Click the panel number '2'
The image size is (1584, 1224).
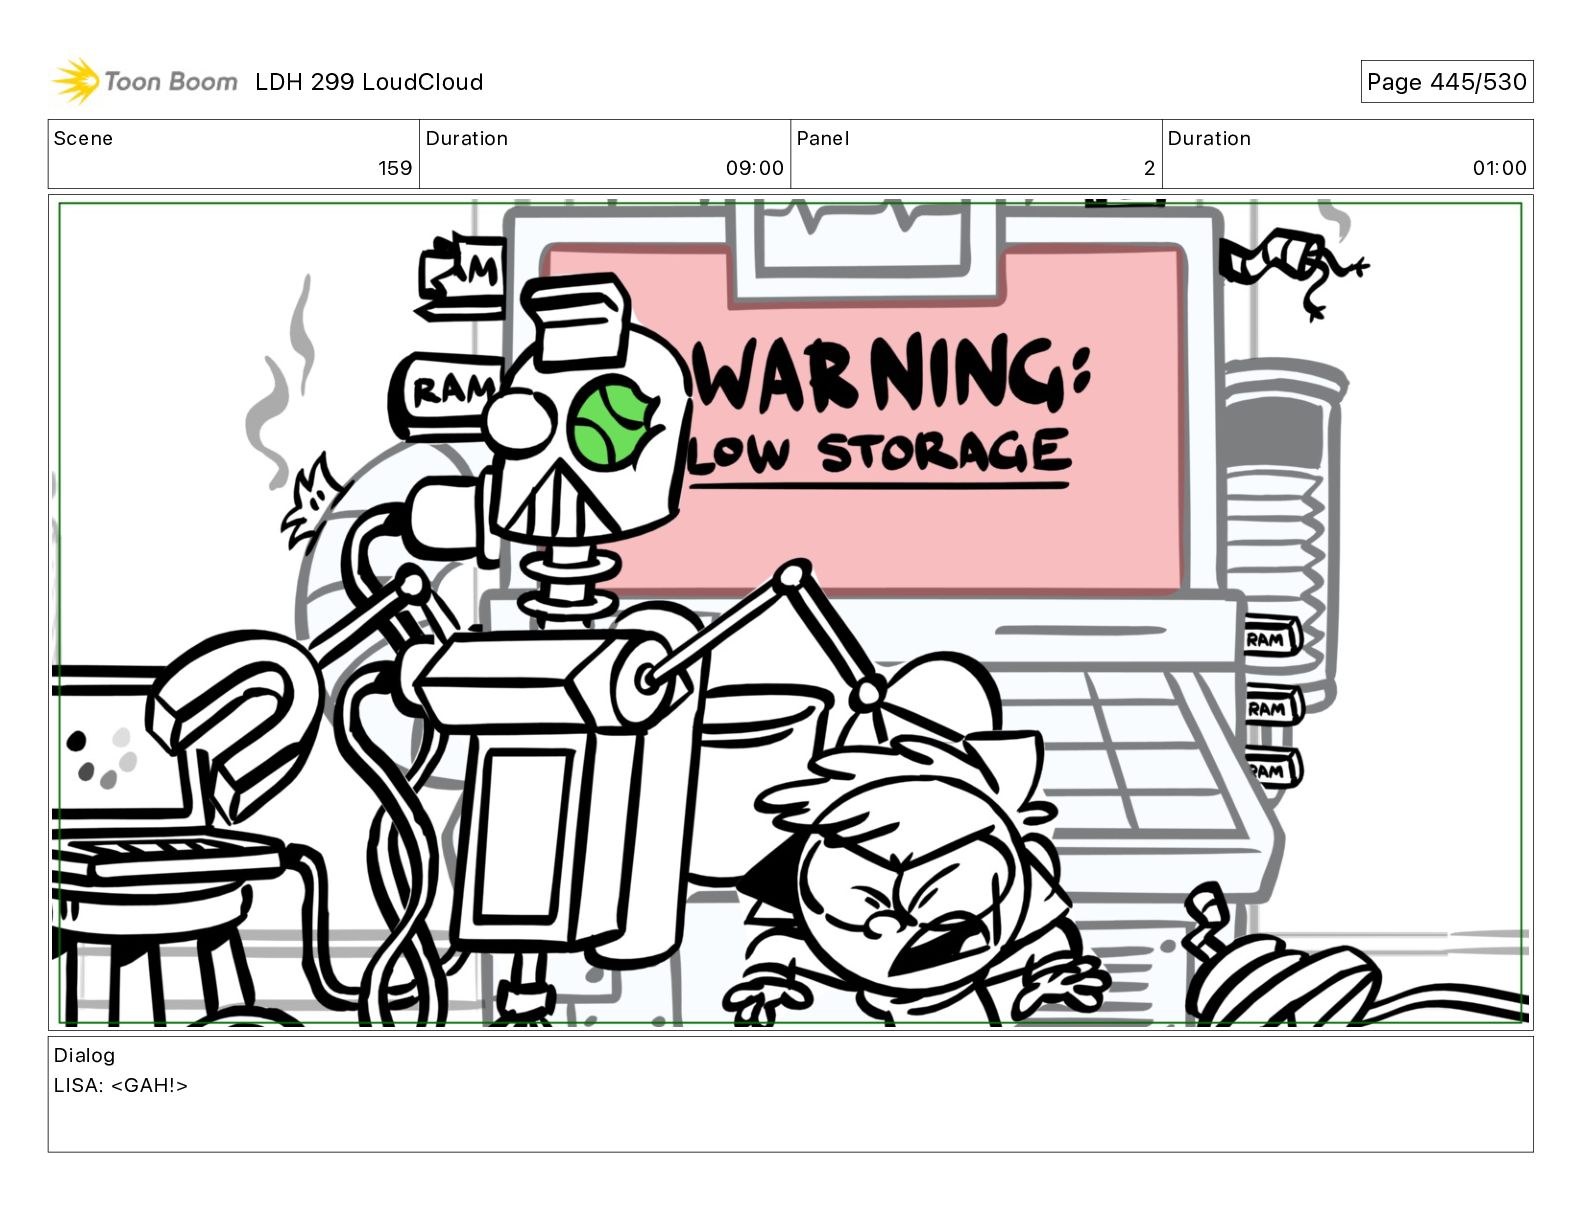pyautogui.click(x=1149, y=168)
